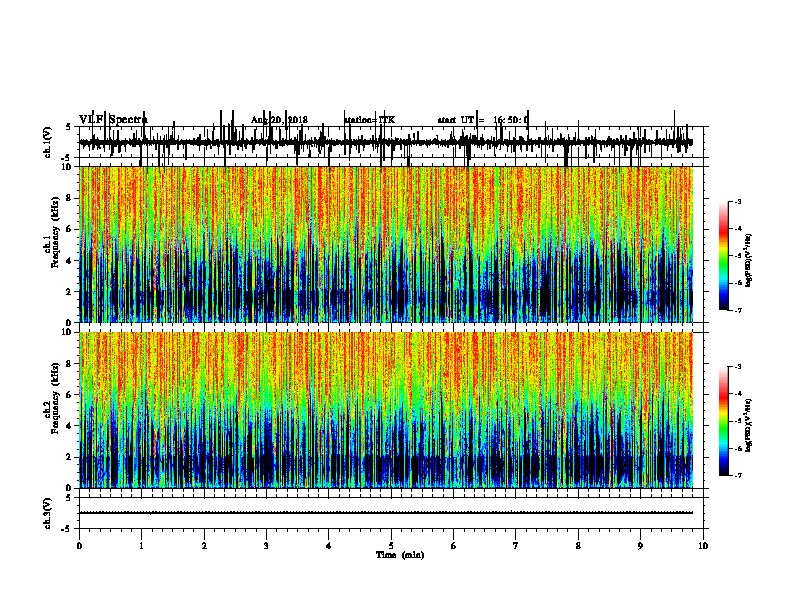Click the ch.2 spectrogram color scale bar
Image resolution: width=792 pixels, height=612 pixels.
724,421
